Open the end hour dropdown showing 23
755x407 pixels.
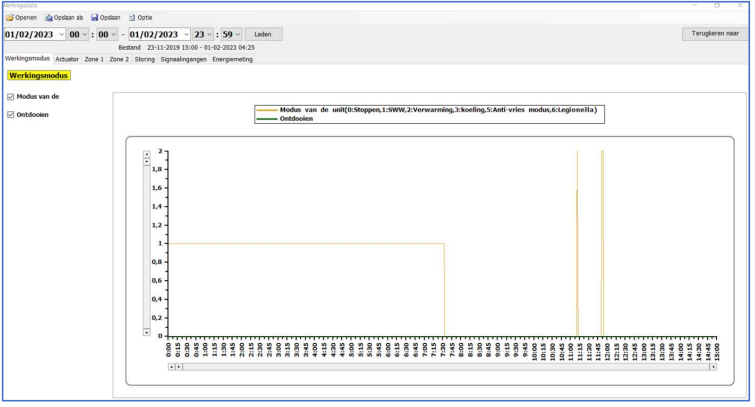point(211,34)
